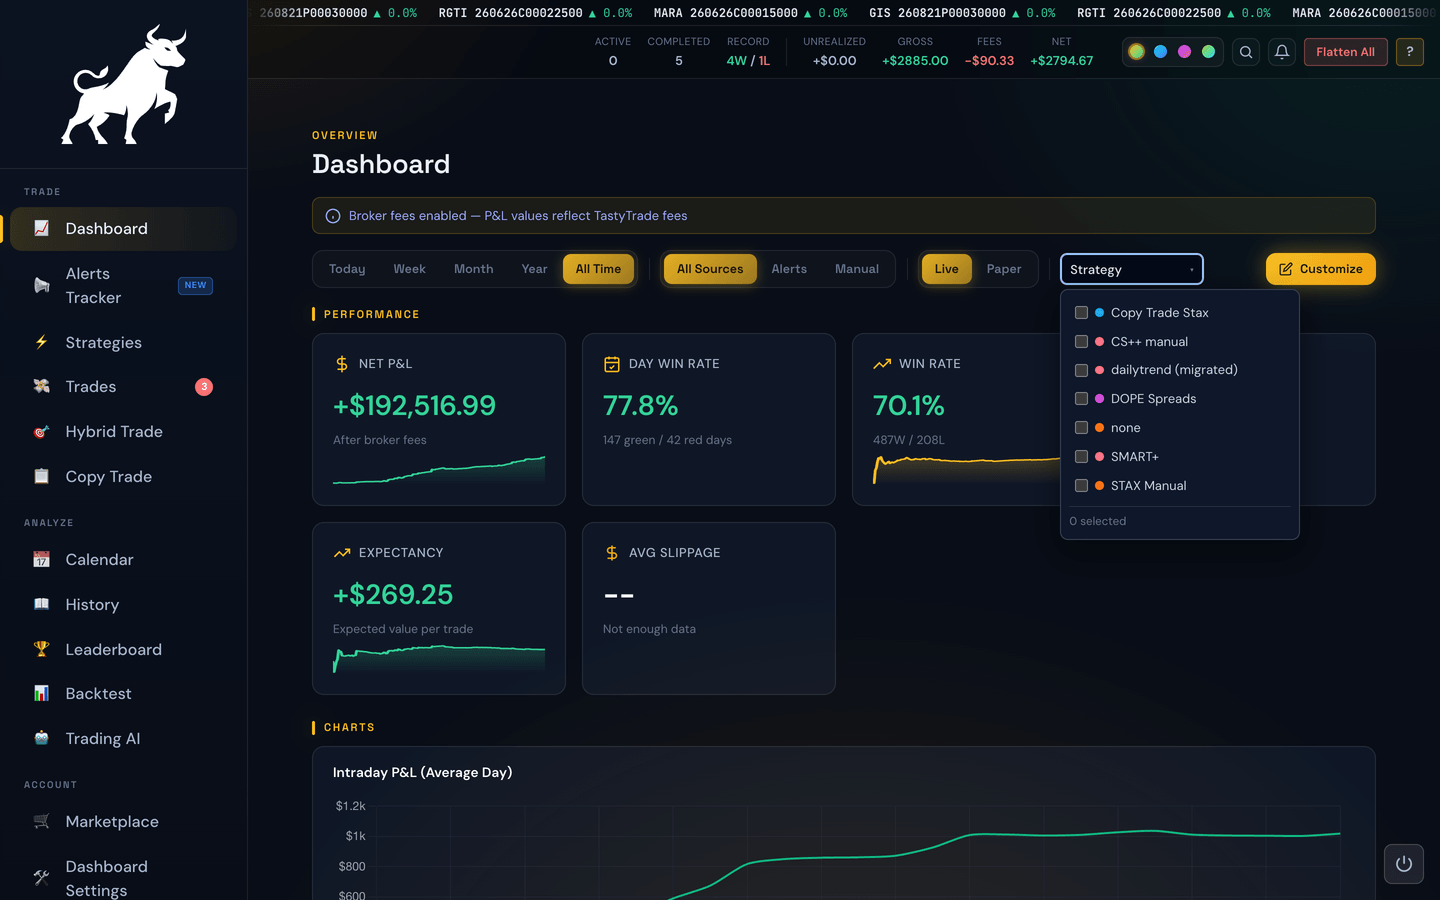
Task: Open the Customize dashboard button
Action: [x=1320, y=269]
